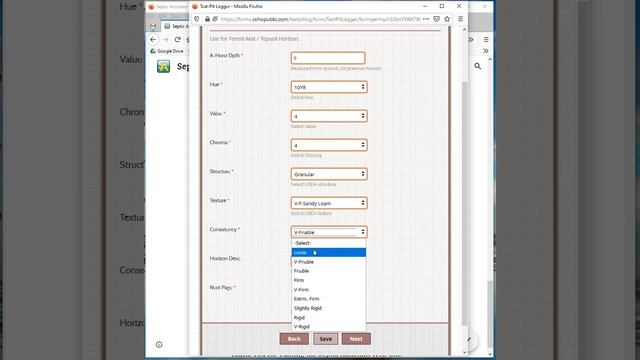Image resolution: width=640 pixels, height=360 pixels.
Task: Choose the -Select- option in Consistency list
Action: tap(329, 243)
